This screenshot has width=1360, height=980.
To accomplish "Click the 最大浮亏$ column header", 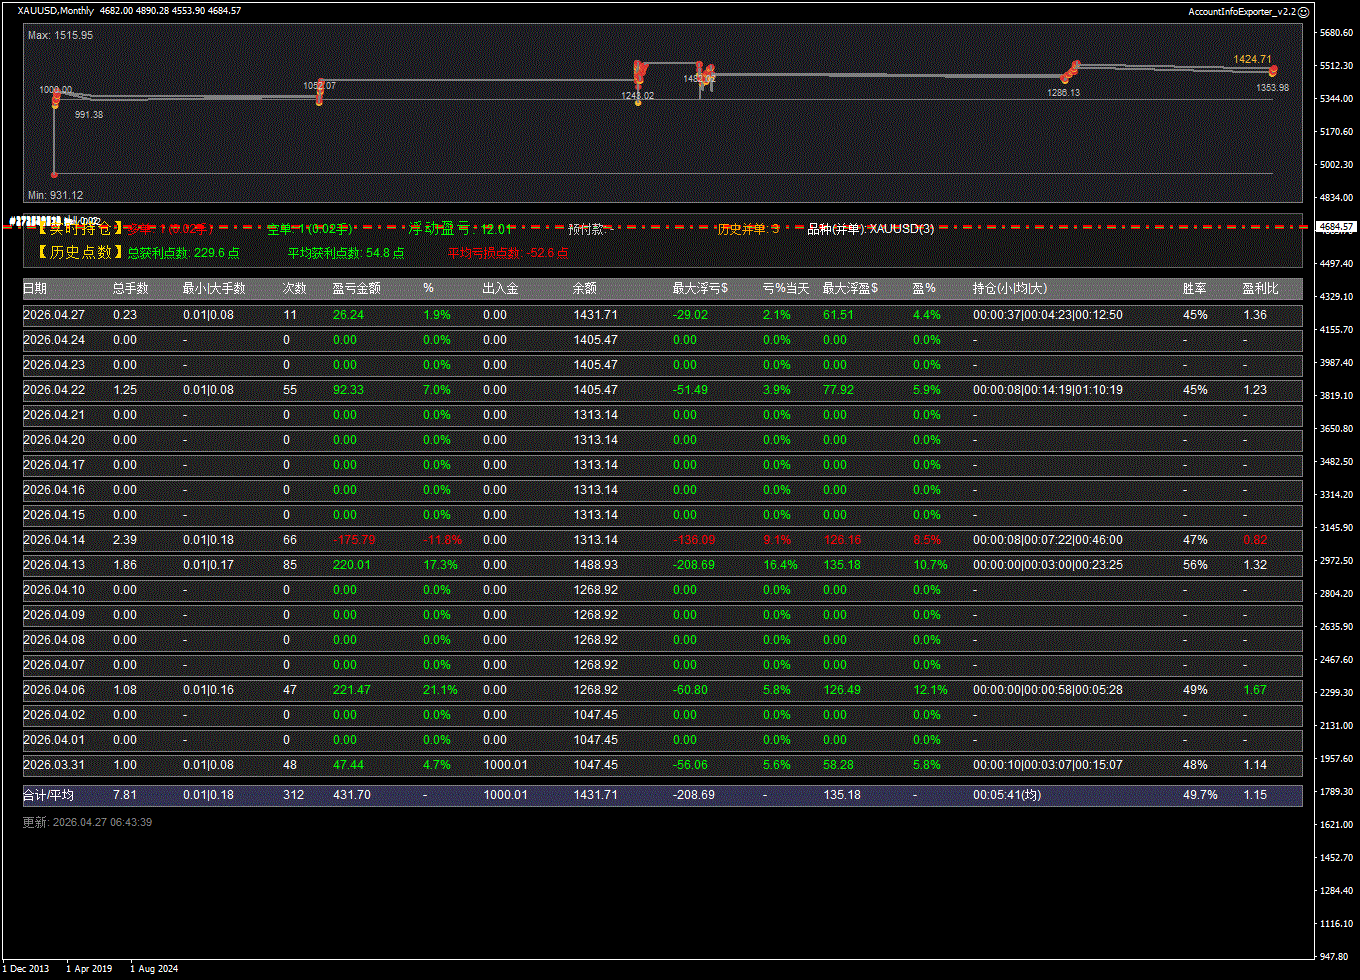I will 700,289.
